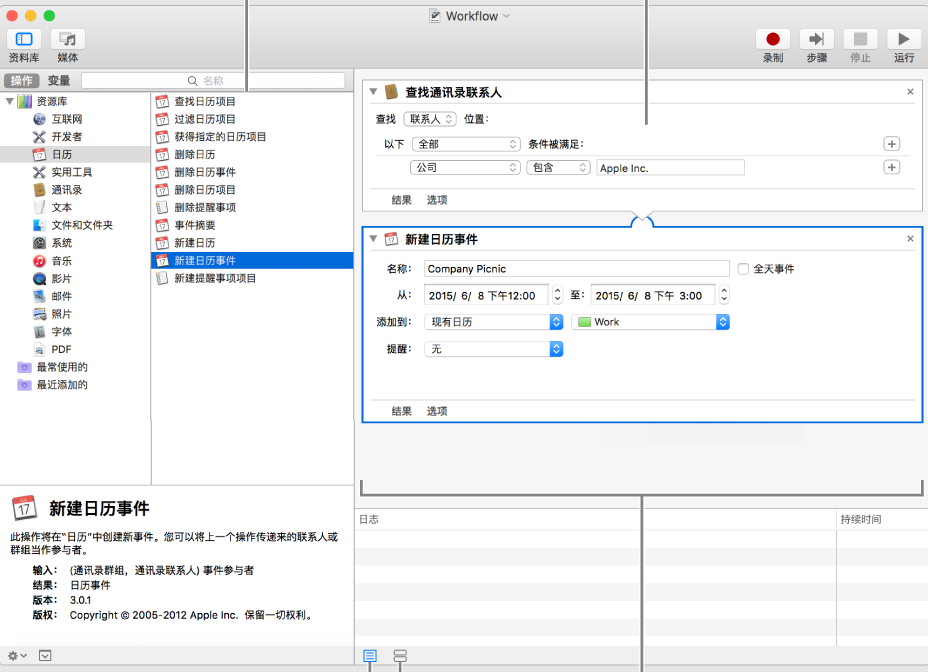Open the Work calendar dropdown
This screenshot has height=672, width=928.
coord(650,322)
